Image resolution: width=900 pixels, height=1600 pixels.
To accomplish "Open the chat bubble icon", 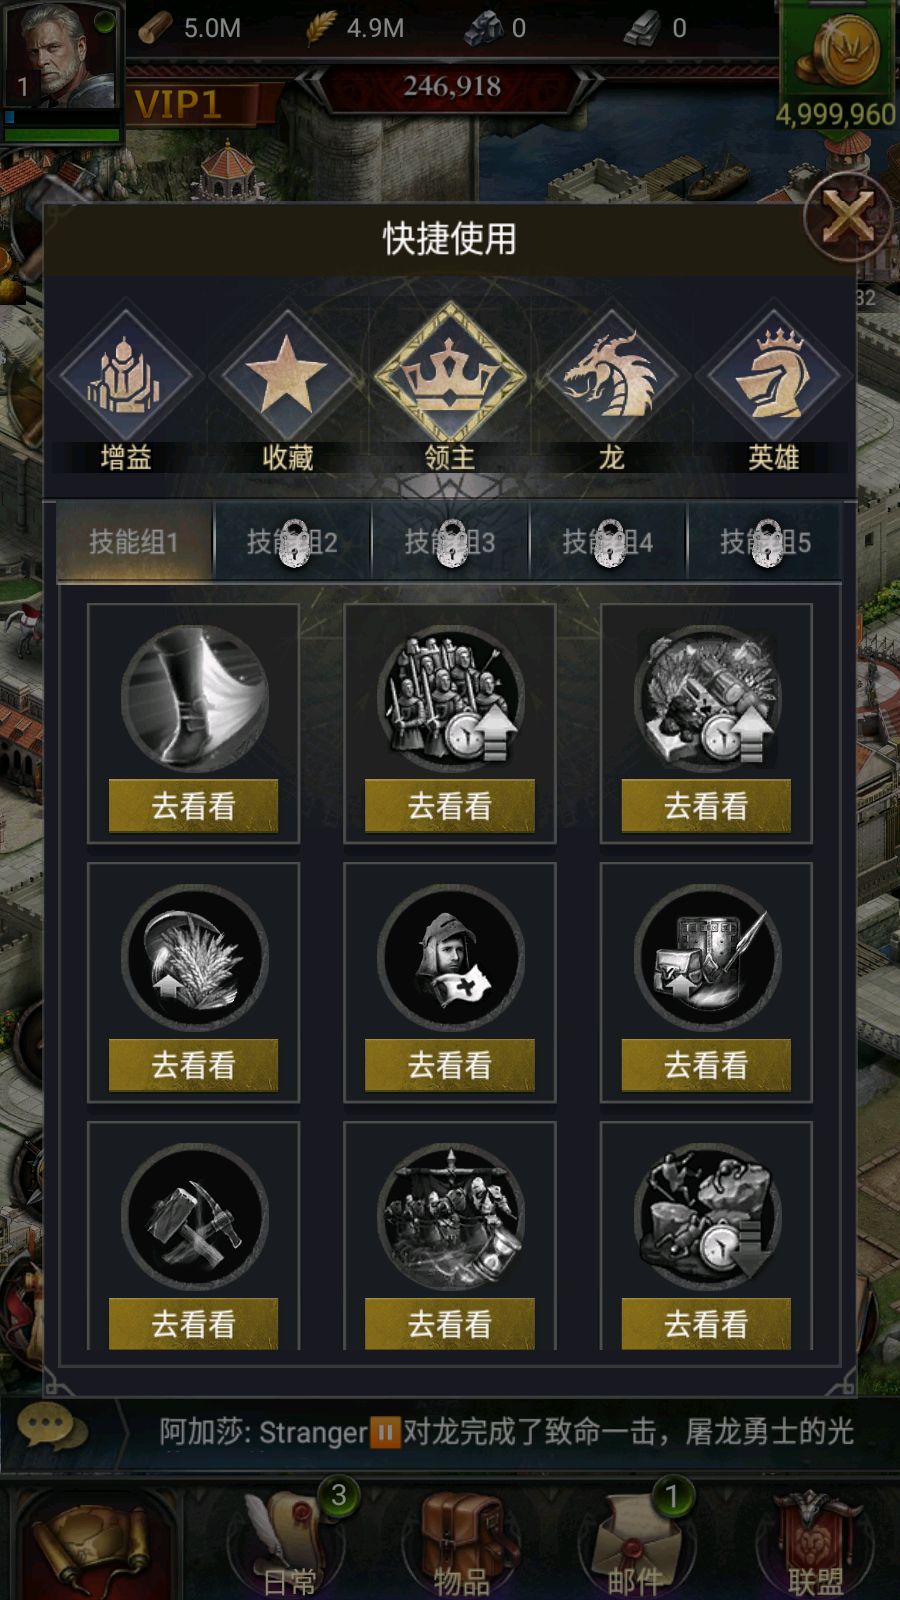I will tap(46, 1428).
